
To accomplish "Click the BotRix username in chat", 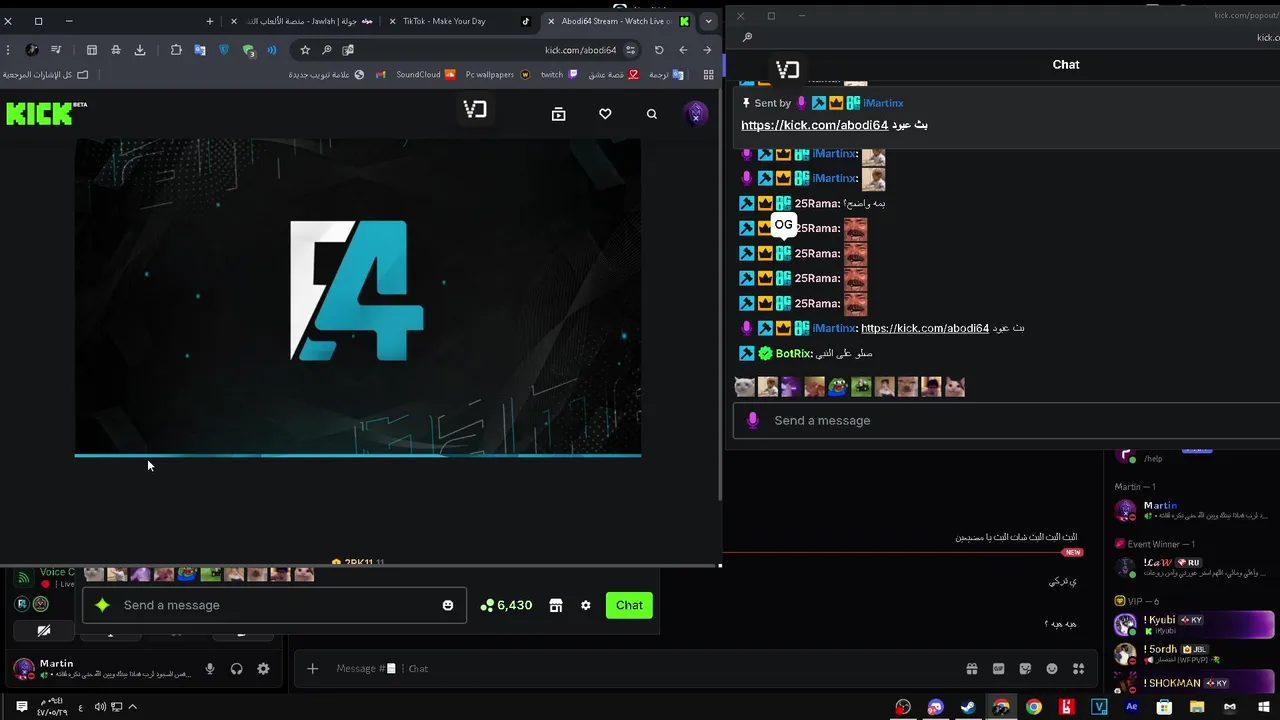I will click(x=793, y=353).
